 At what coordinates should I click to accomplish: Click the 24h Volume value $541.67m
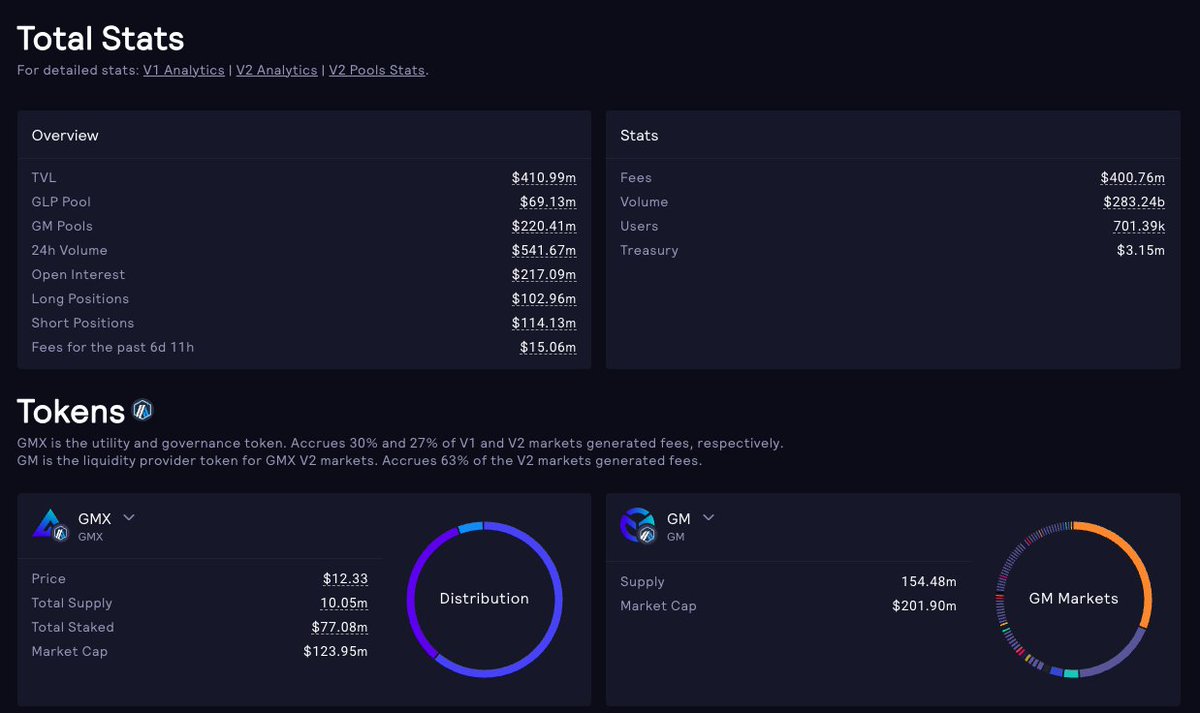coord(544,250)
